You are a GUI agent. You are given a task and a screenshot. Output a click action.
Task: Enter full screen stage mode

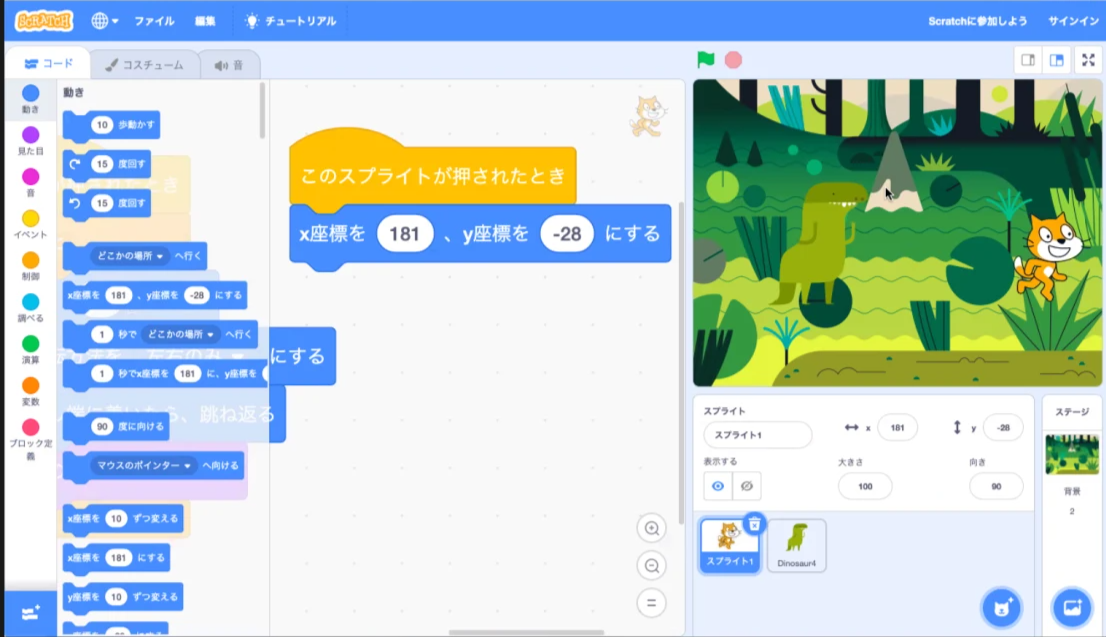click(1088, 60)
